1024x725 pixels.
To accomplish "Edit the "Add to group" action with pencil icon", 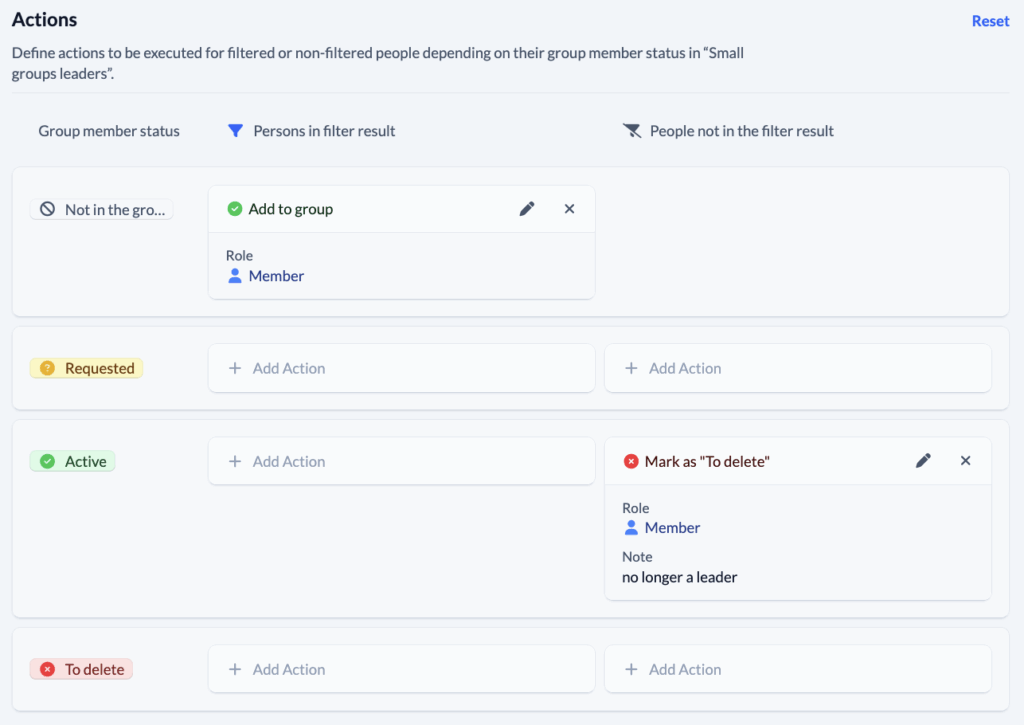I will pos(527,209).
